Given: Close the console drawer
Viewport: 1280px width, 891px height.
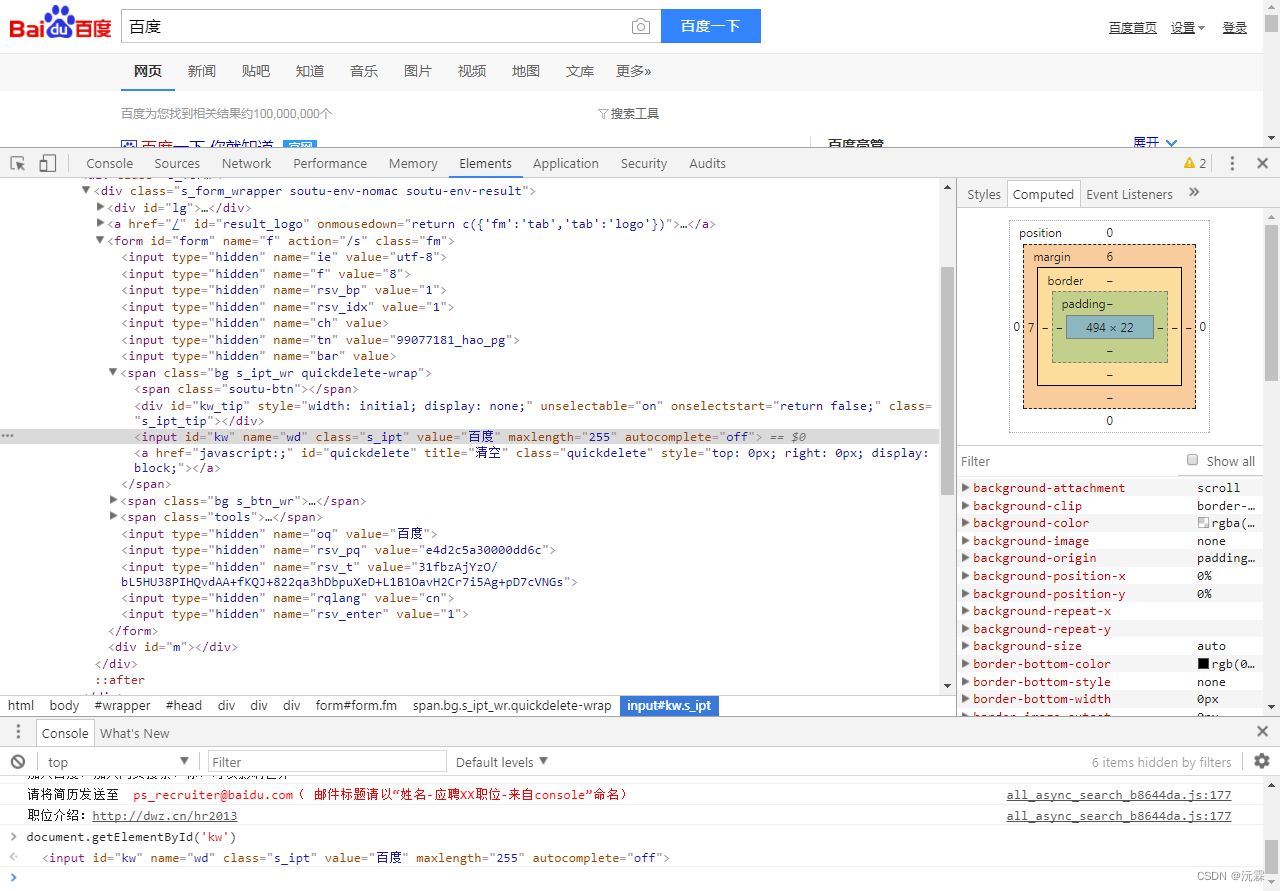Looking at the screenshot, I should (1262, 732).
